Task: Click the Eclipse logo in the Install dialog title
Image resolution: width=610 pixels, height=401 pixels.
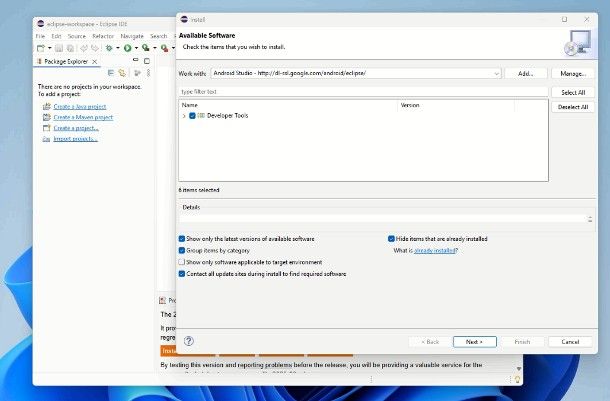Action: pyautogui.click(x=184, y=19)
